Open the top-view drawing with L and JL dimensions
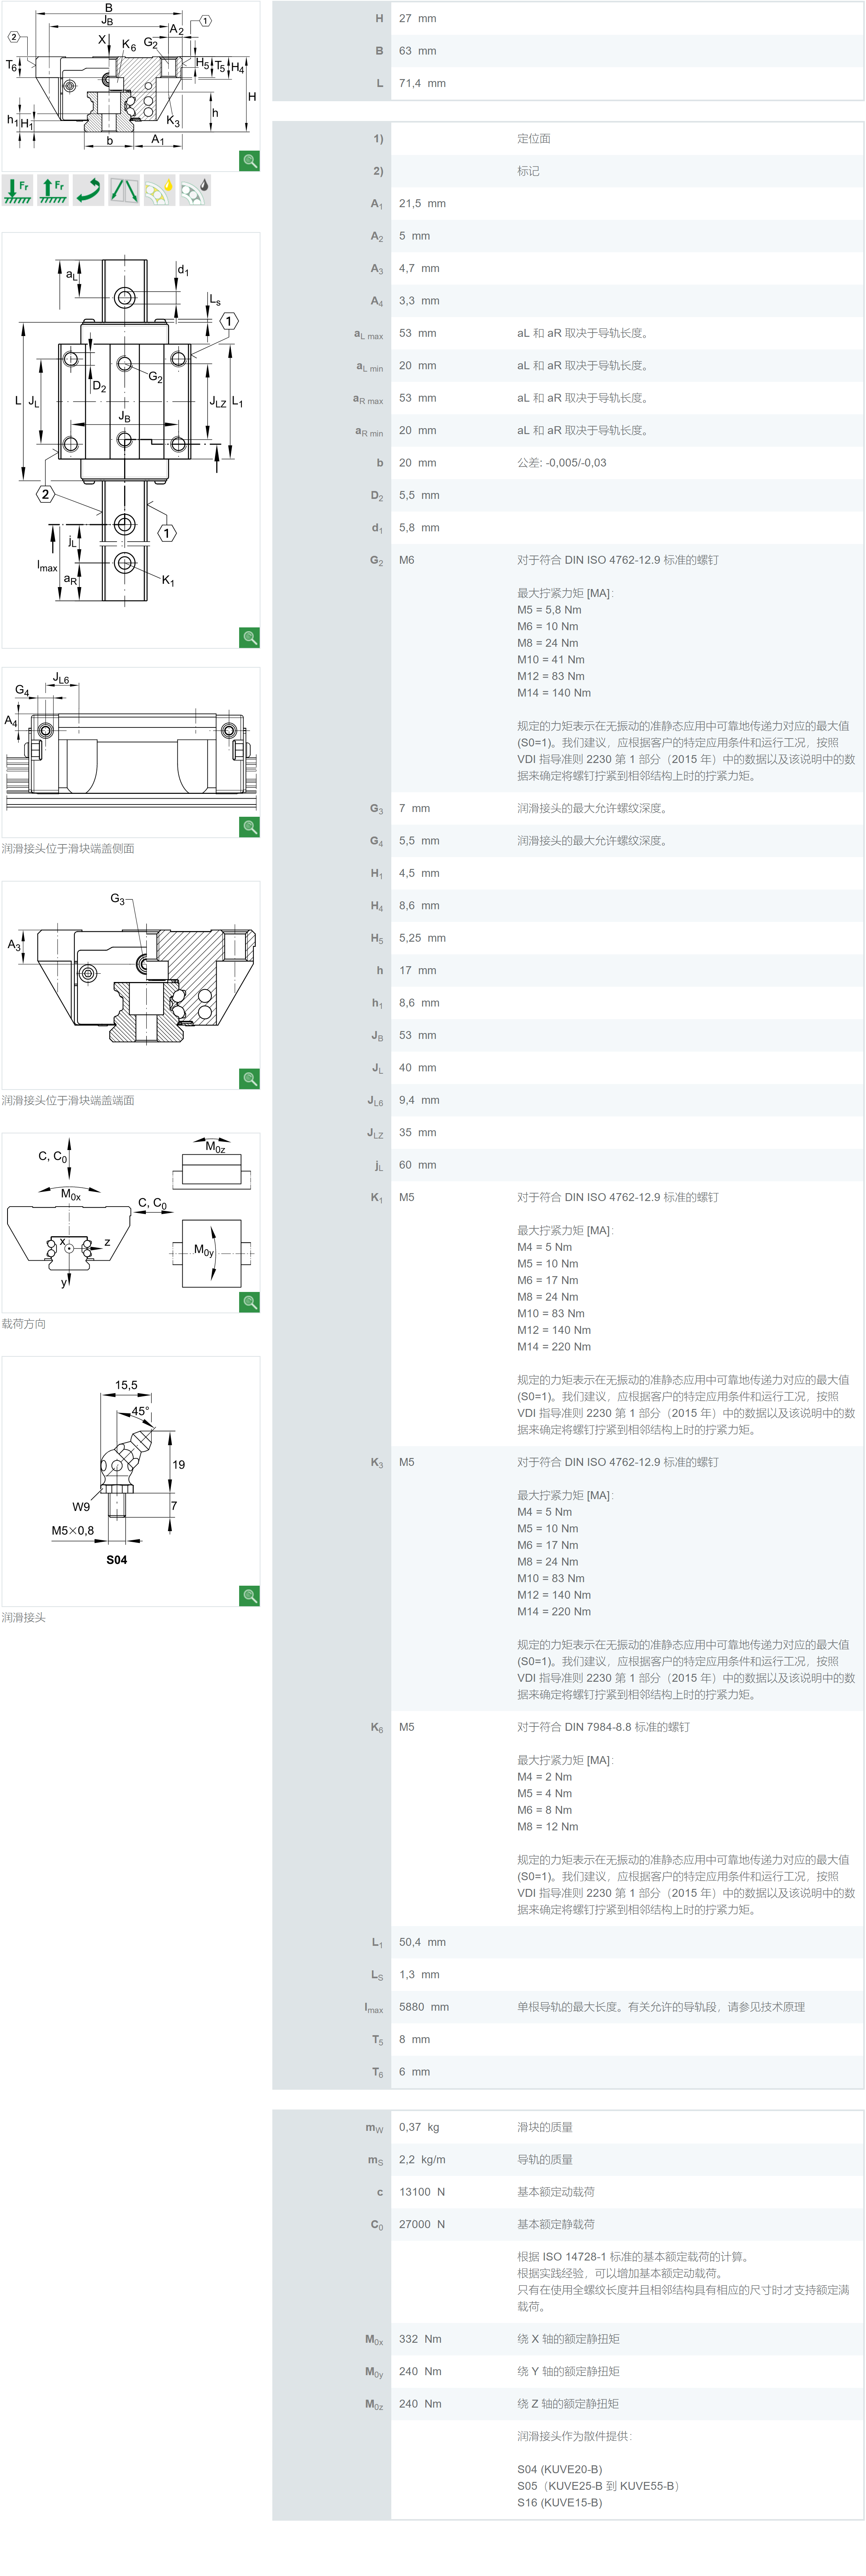Image resolution: width=866 pixels, height=2576 pixels. click(131, 440)
